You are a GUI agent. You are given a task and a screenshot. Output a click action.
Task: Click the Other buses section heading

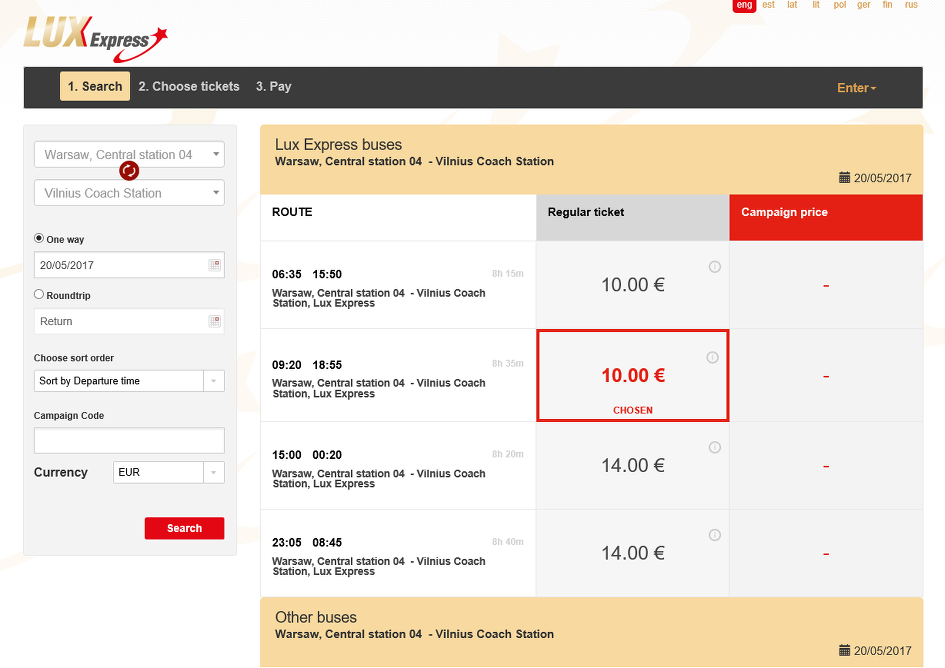pos(316,617)
